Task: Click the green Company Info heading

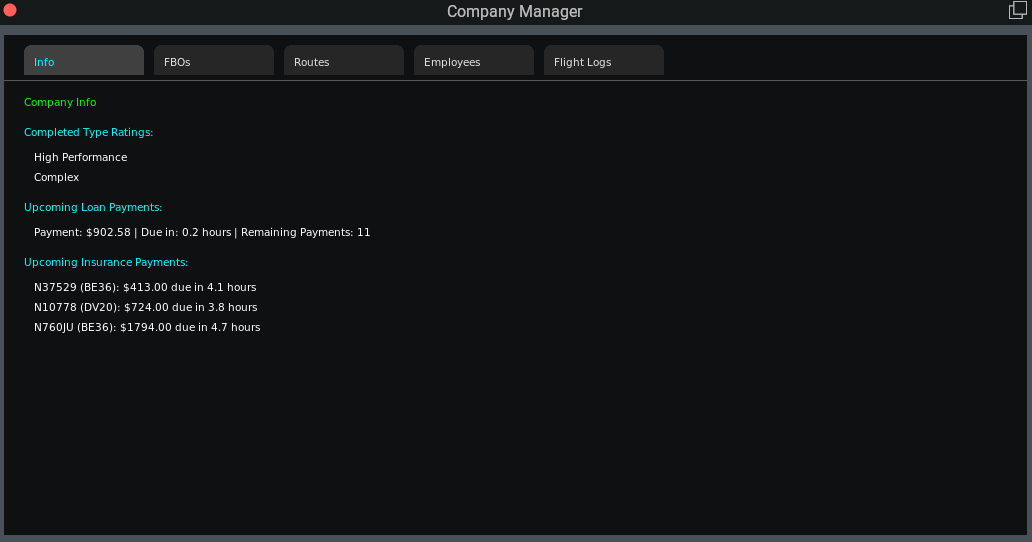Action: click(x=60, y=102)
